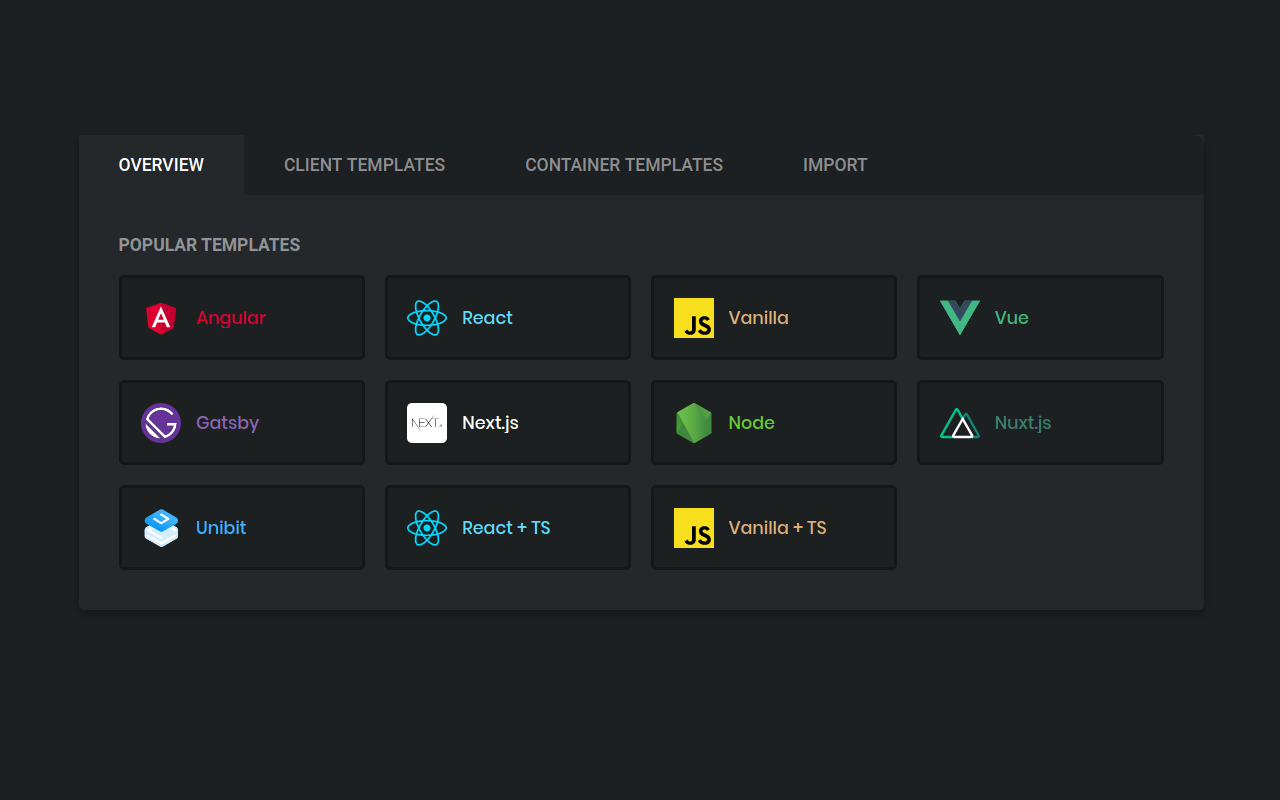The height and width of the screenshot is (800, 1280).
Task: Click the yellow JS icon on Vanilla card
Action: (x=694, y=318)
